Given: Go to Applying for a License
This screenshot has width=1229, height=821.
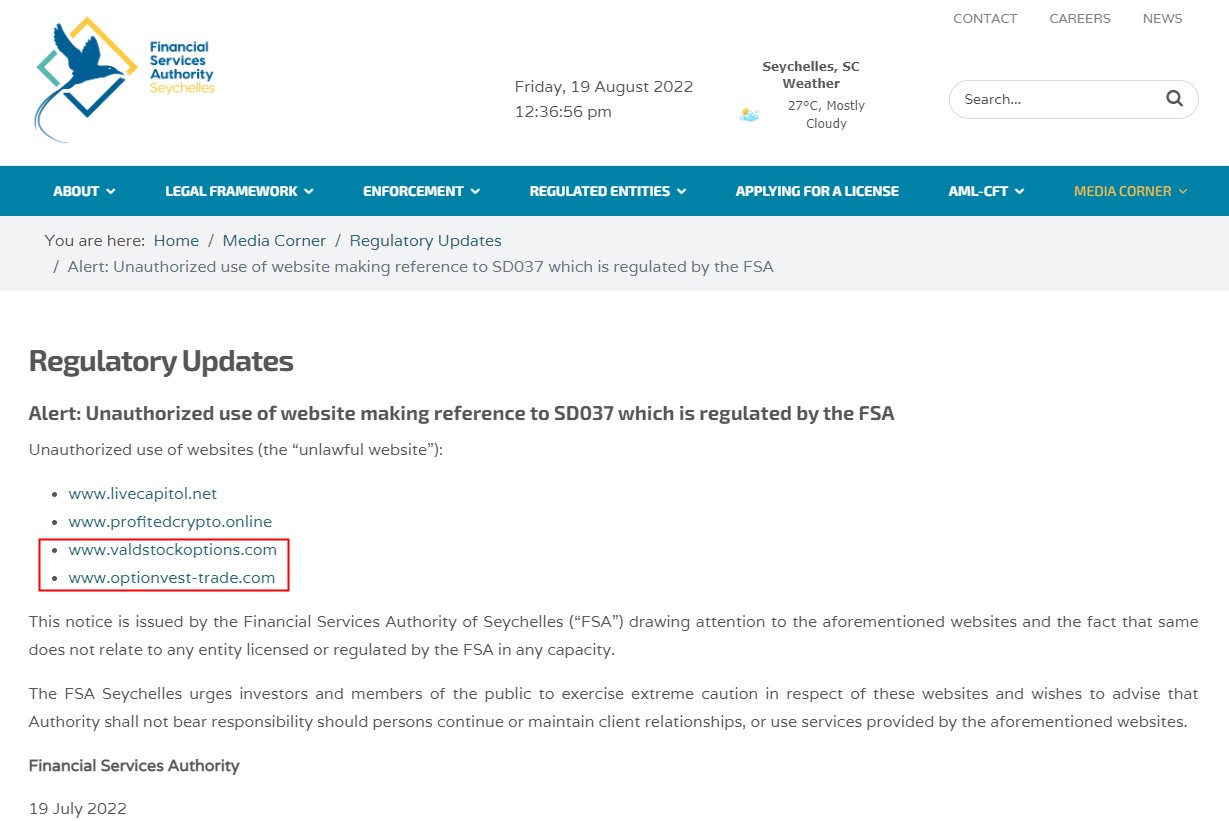Looking at the screenshot, I should [817, 191].
